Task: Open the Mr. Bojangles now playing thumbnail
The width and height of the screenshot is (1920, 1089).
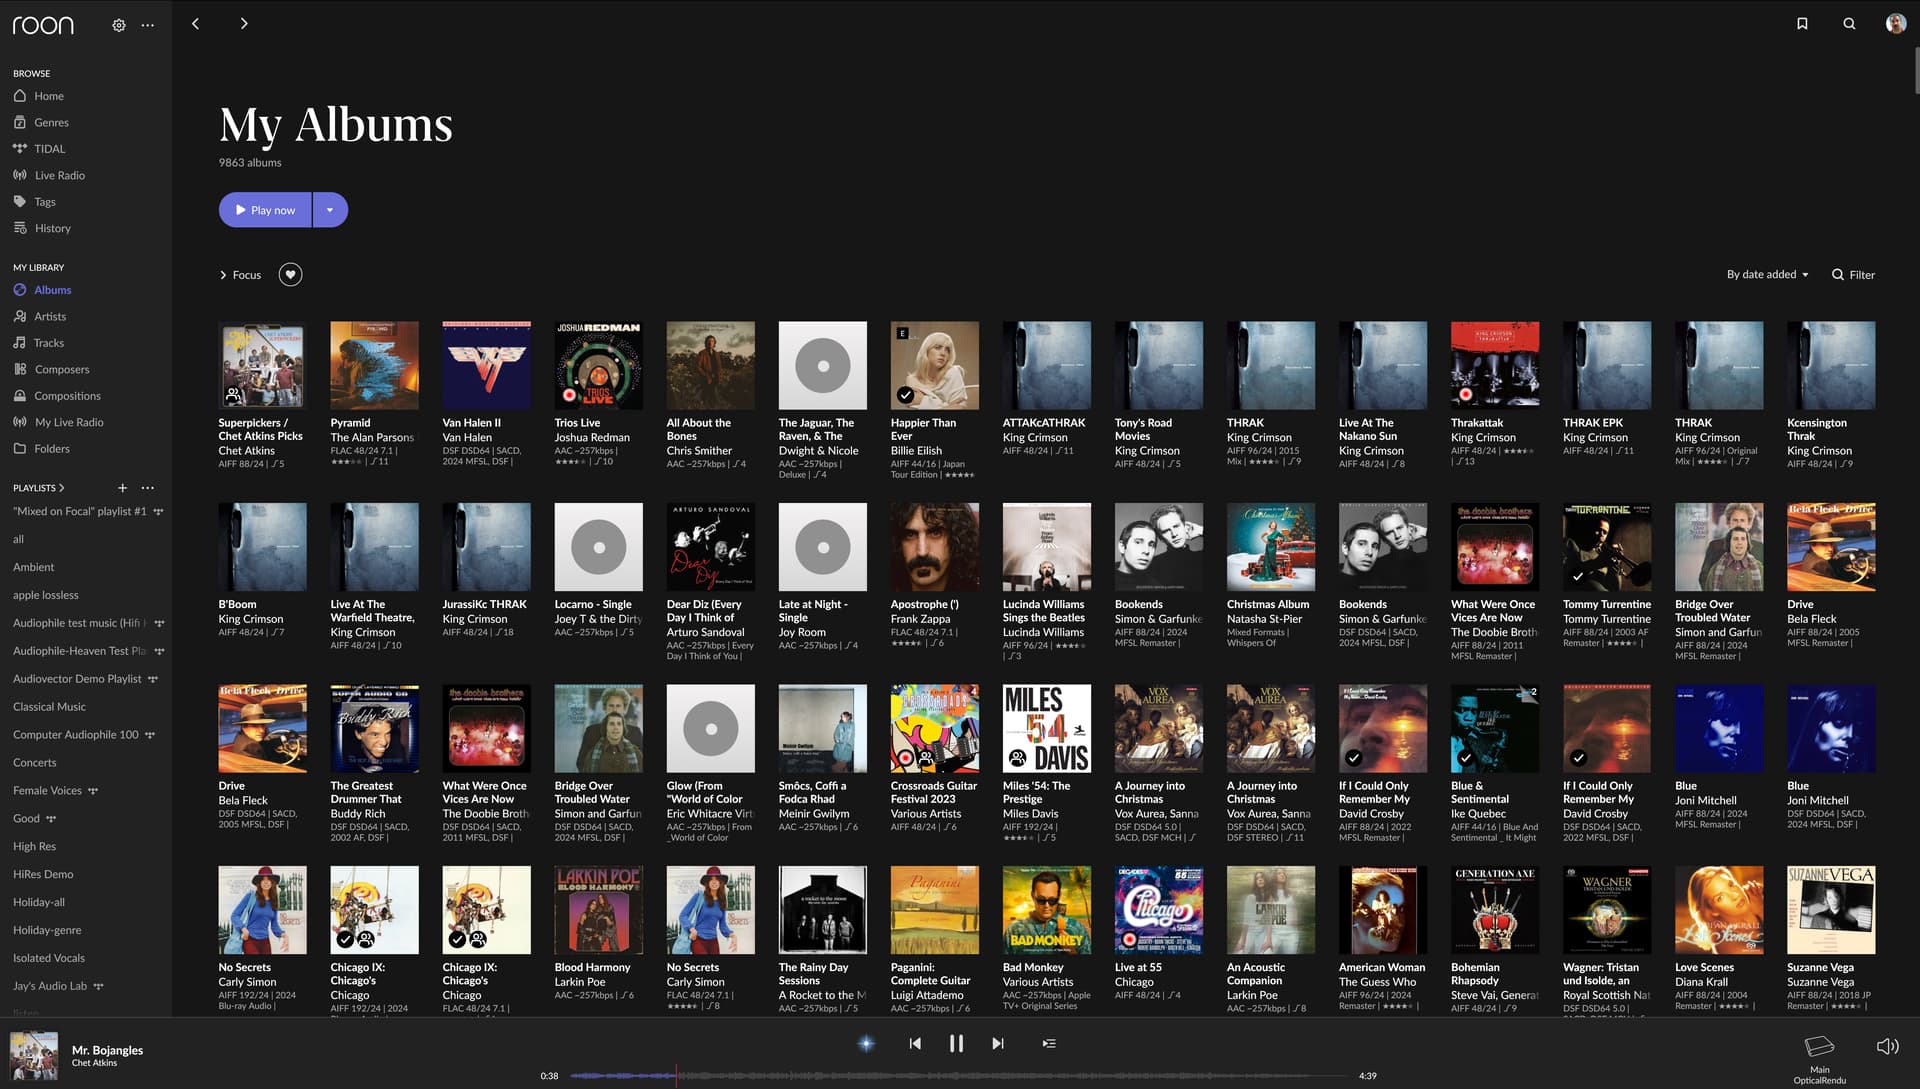Action: [x=34, y=1055]
